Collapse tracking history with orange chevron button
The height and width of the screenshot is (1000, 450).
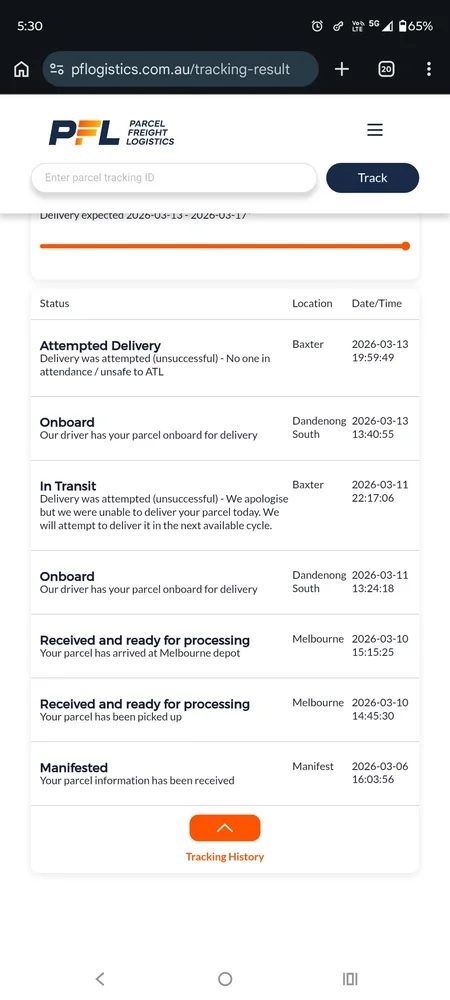click(x=225, y=828)
